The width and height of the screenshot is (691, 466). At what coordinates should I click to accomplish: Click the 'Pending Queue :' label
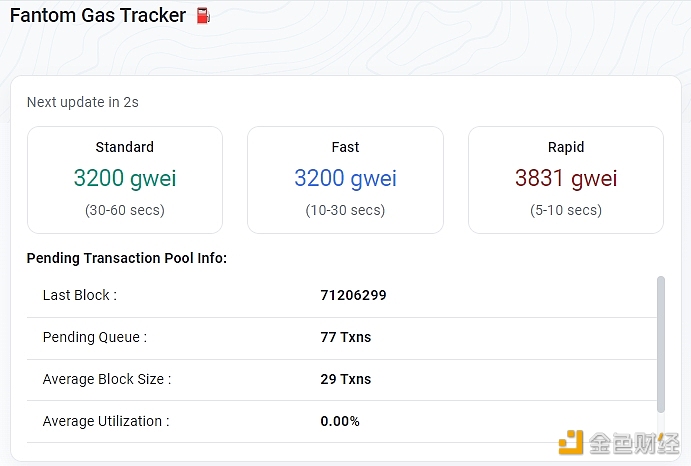point(95,337)
